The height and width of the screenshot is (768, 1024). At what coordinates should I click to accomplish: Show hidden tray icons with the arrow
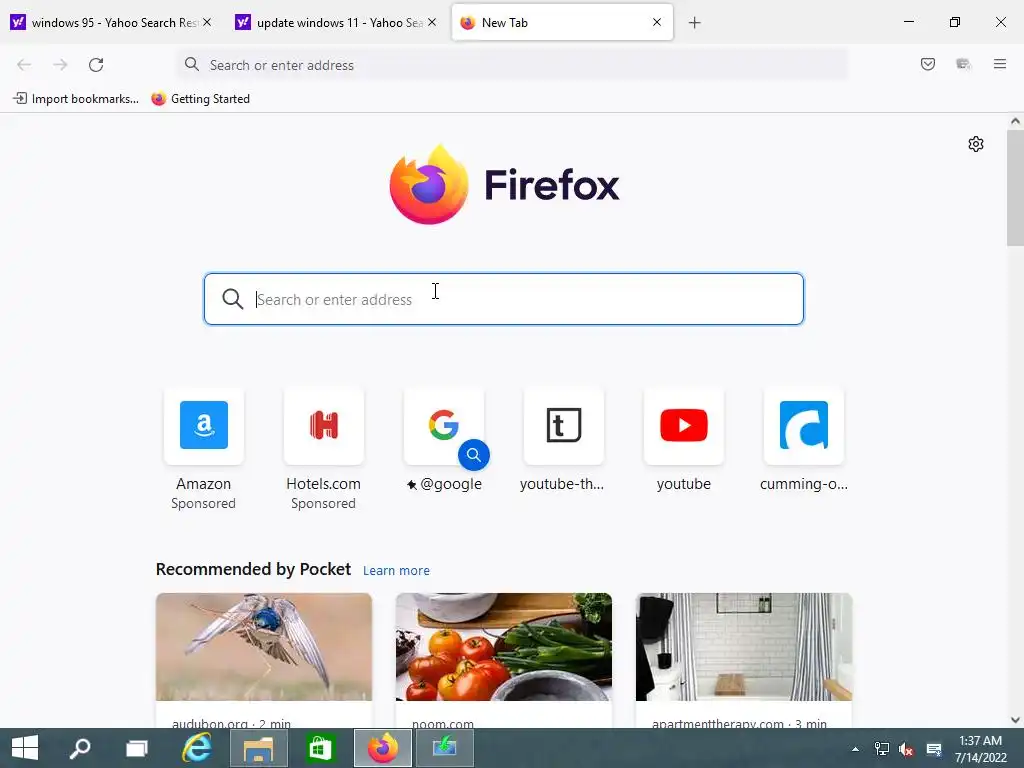coord(856,750)
